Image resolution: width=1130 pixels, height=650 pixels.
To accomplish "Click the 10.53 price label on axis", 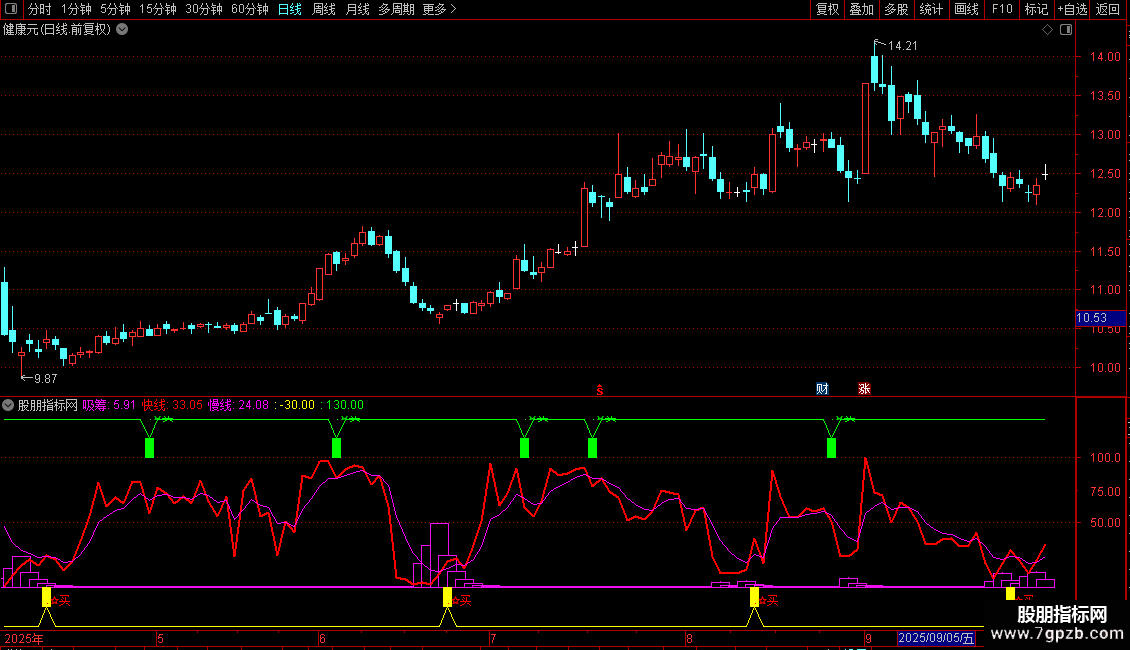I will [x=1091, y=318].
